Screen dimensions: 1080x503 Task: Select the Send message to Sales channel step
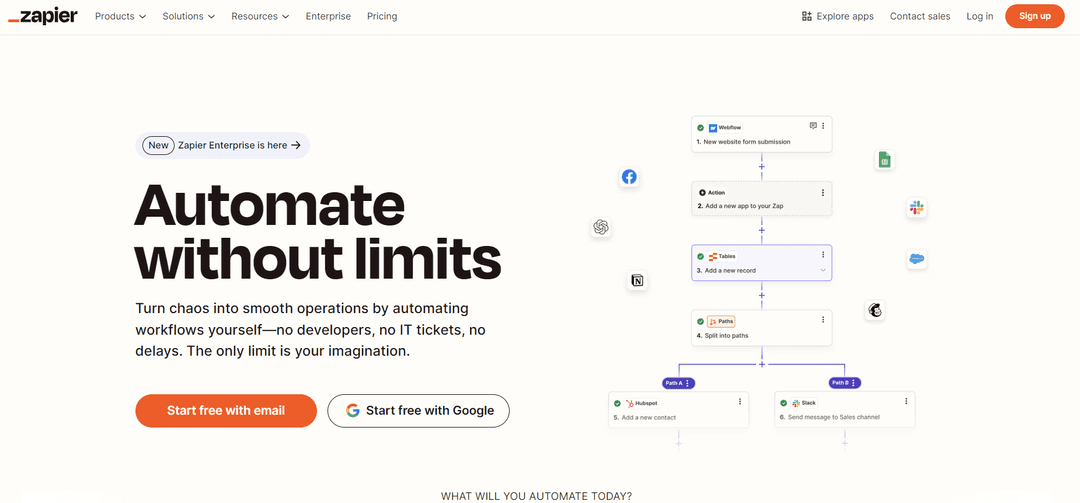pos(845,409)
